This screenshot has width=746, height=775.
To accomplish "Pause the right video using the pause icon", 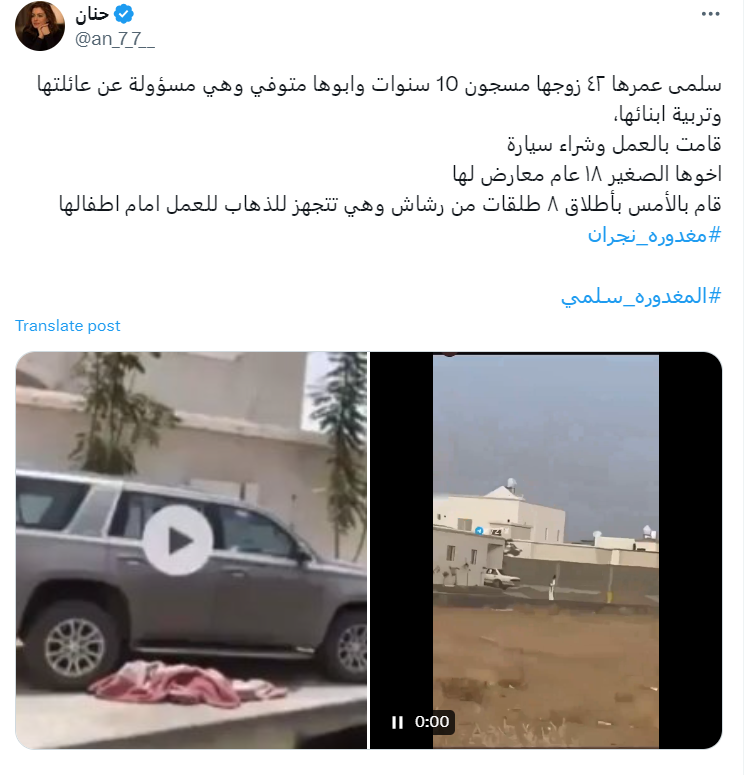I will [x=397, y=722].
